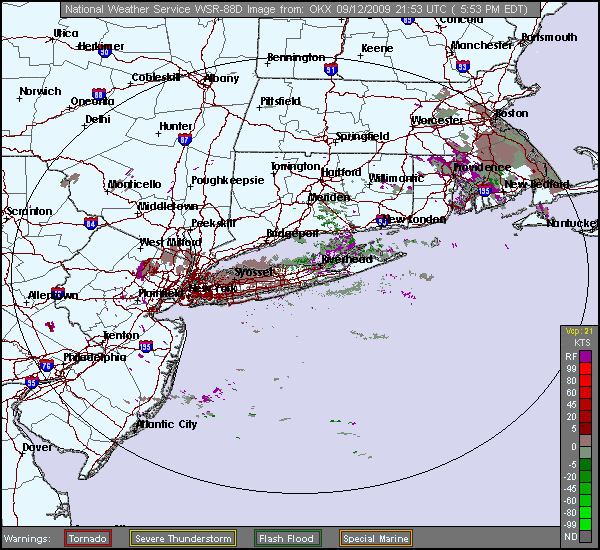Image resolution: width=600 pixels, height=550 pixels.
Task: Click the gray ND swatch in velocity legend
Action: (585, 536)
